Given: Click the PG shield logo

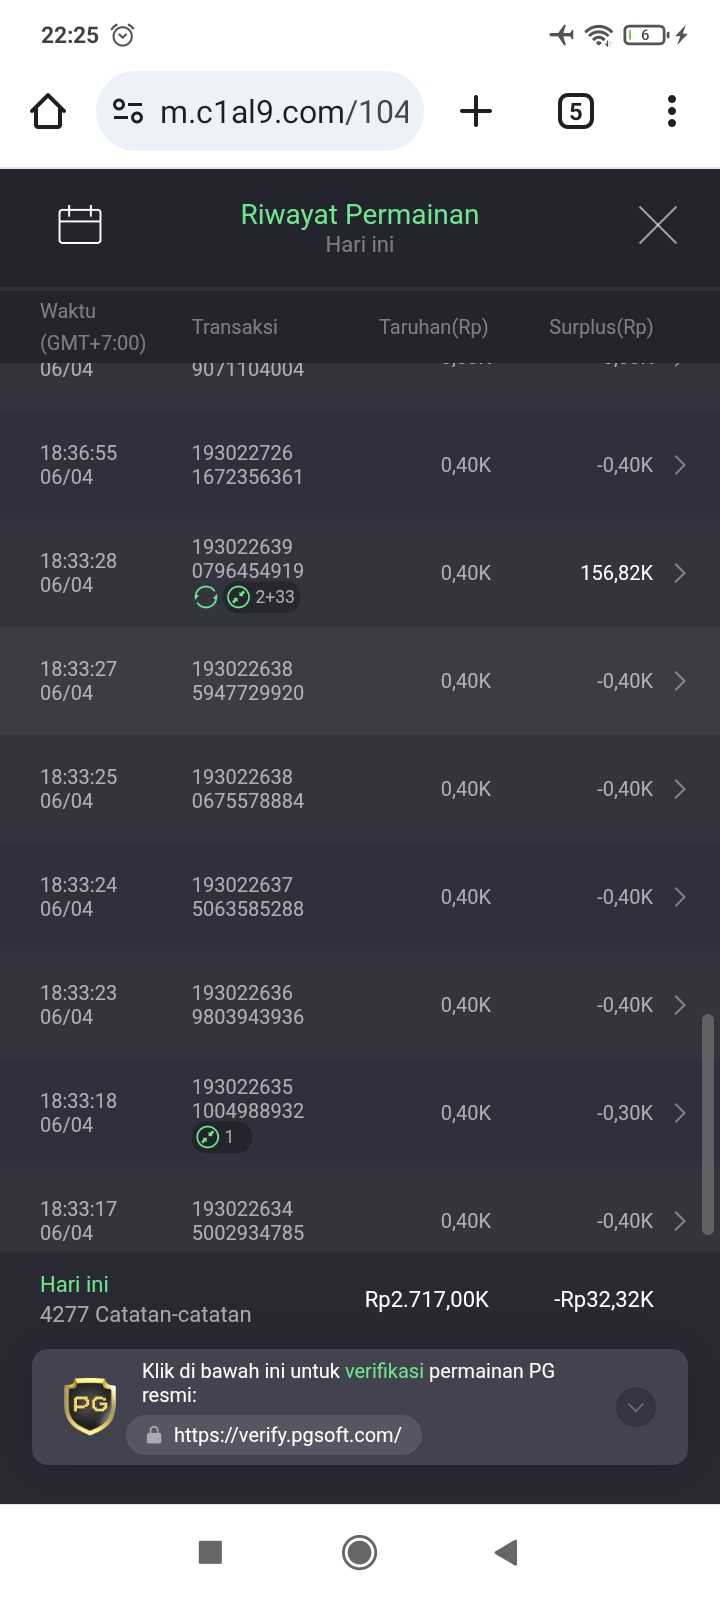Looking at the screenshot, I should [90, 1406].
